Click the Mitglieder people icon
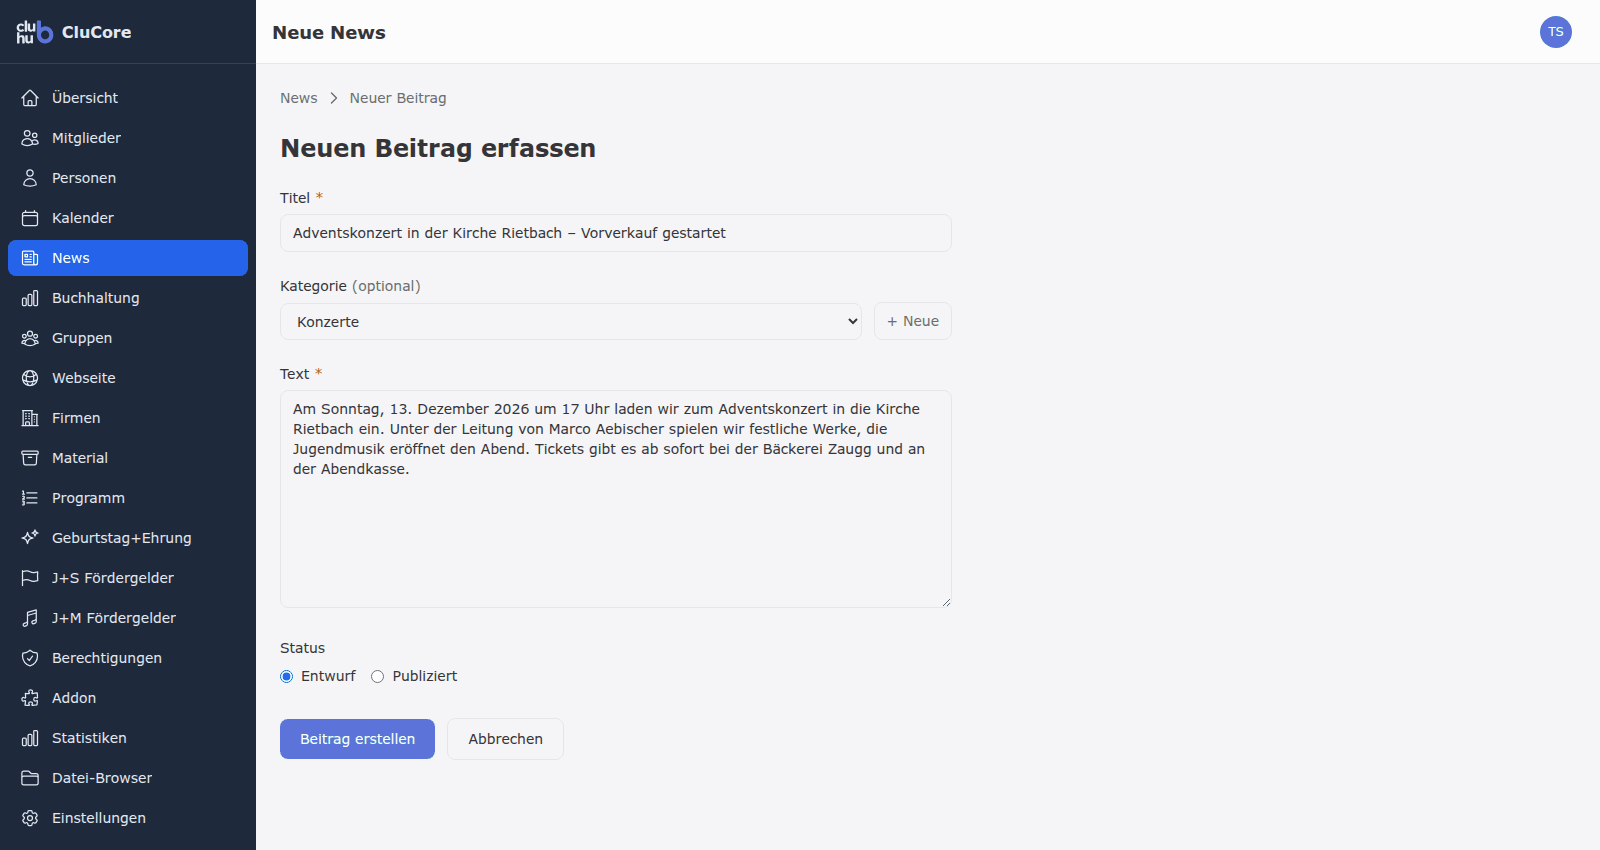The height and width of the screenshot is (850, 1600). (x=30, y=138)
